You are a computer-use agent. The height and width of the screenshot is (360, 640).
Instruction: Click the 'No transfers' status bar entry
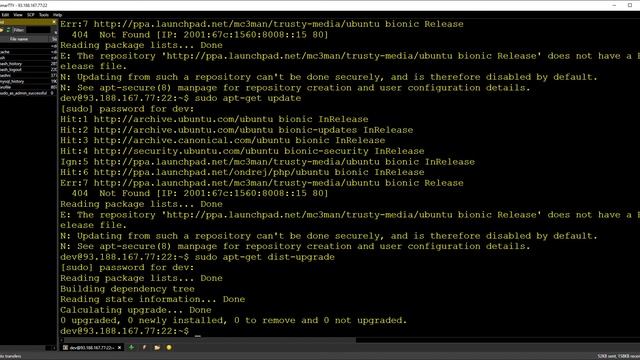point(10,356)
